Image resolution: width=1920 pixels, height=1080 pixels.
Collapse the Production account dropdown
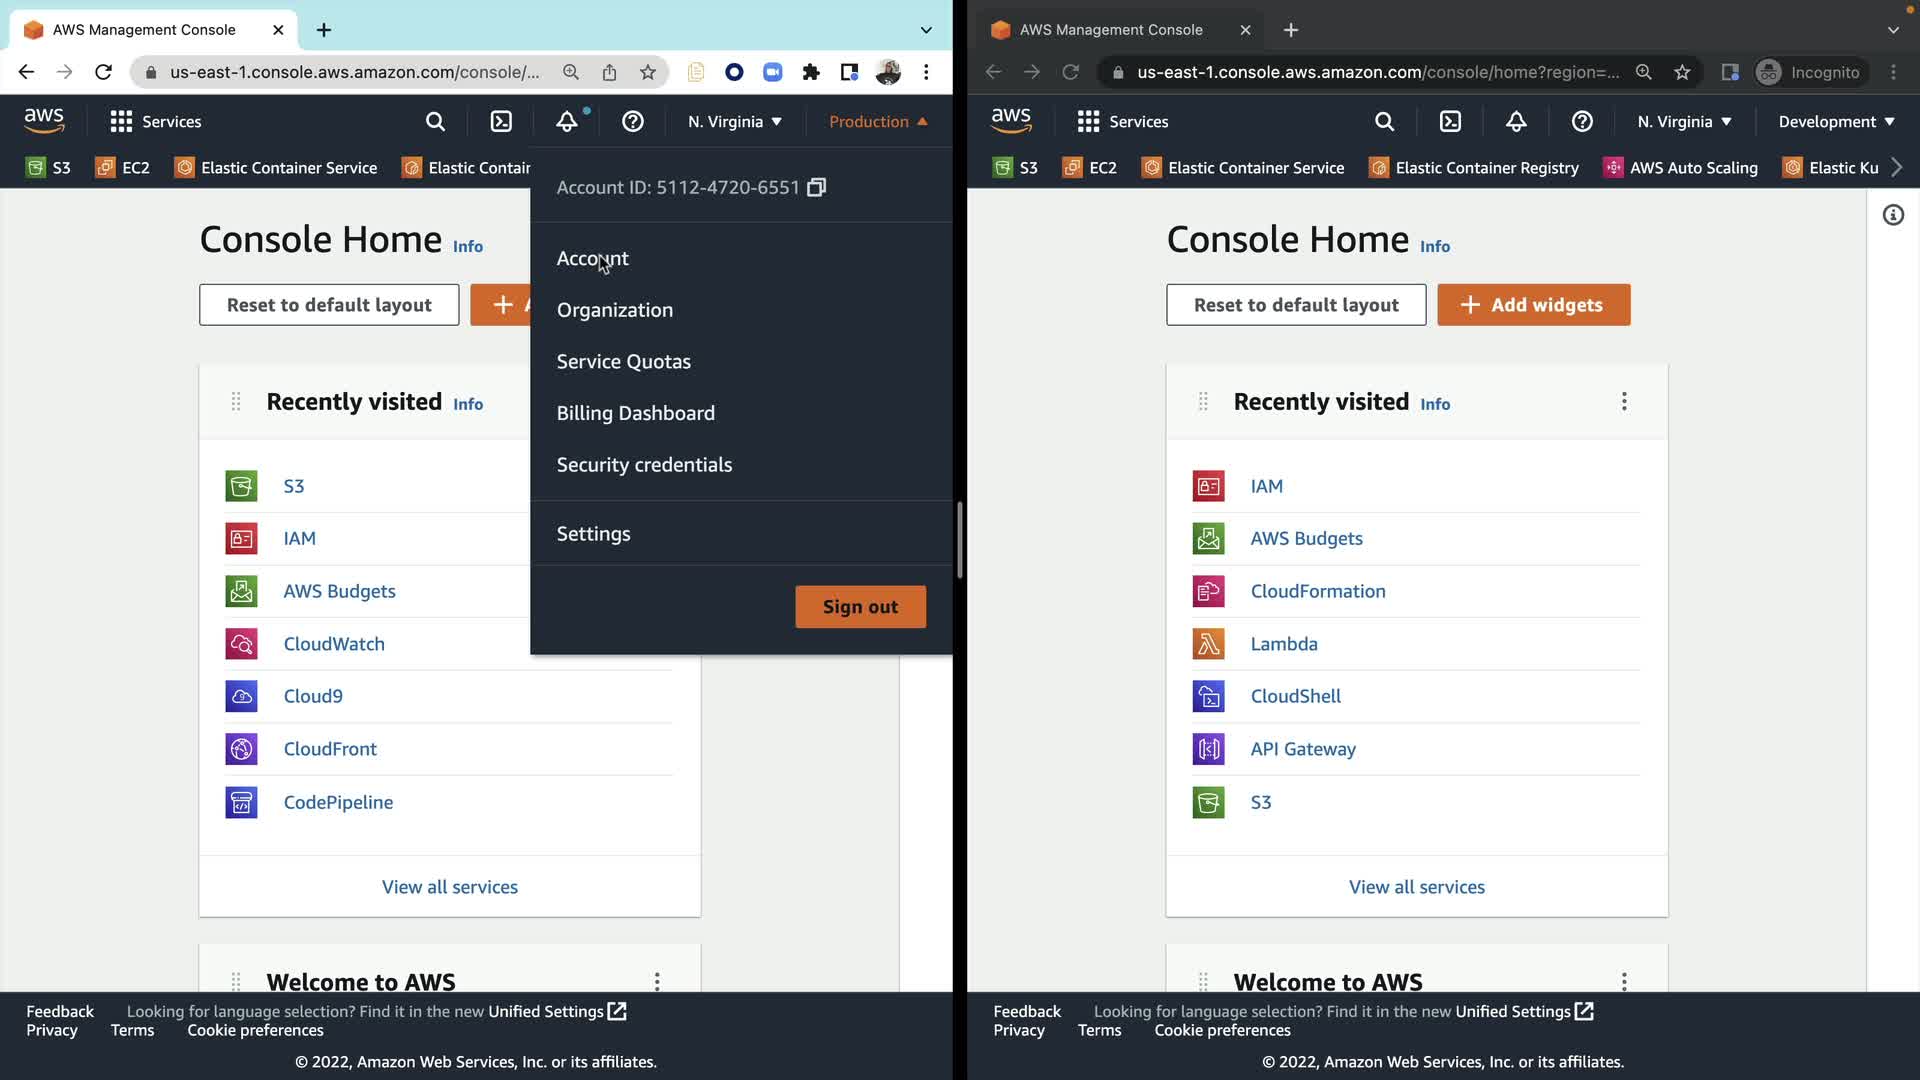878,122
